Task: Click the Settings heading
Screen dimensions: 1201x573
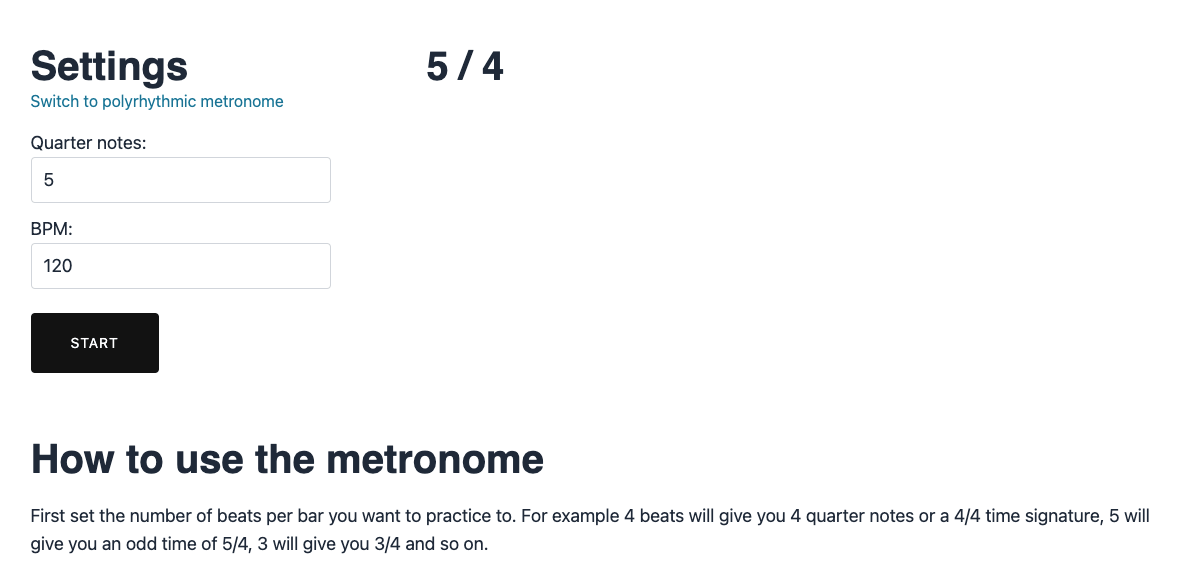Action: 109,66
